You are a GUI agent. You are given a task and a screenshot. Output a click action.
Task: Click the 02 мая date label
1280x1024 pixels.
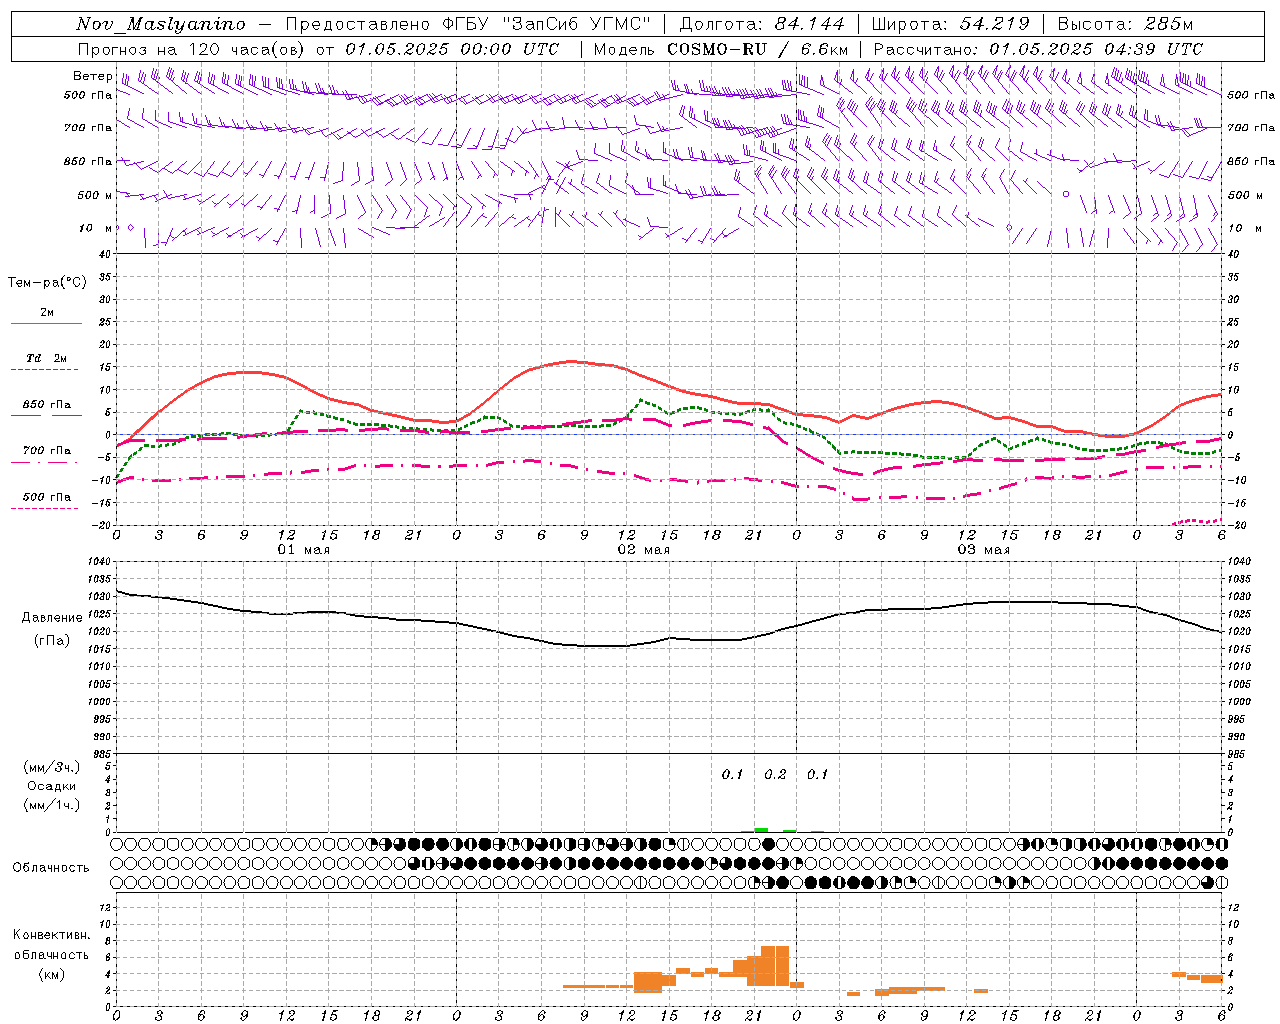[x=643, y=550]
